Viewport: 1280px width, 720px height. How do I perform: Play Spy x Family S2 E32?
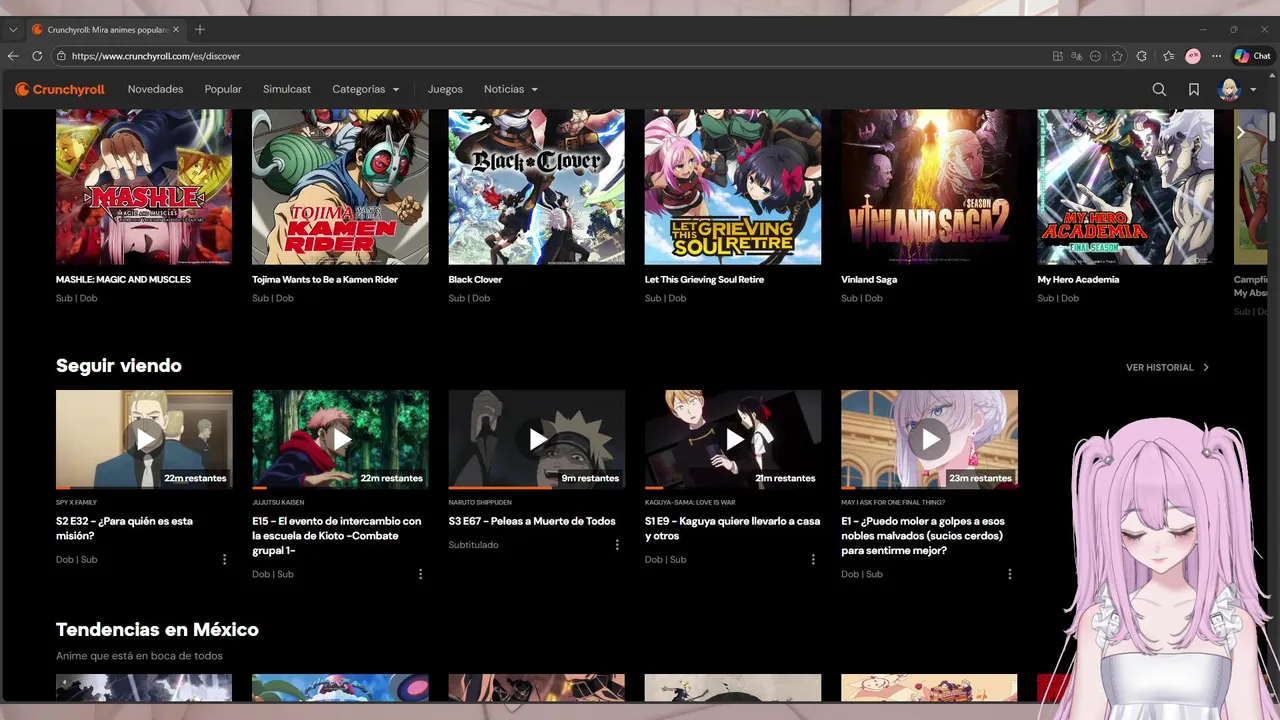pos(144,439)
